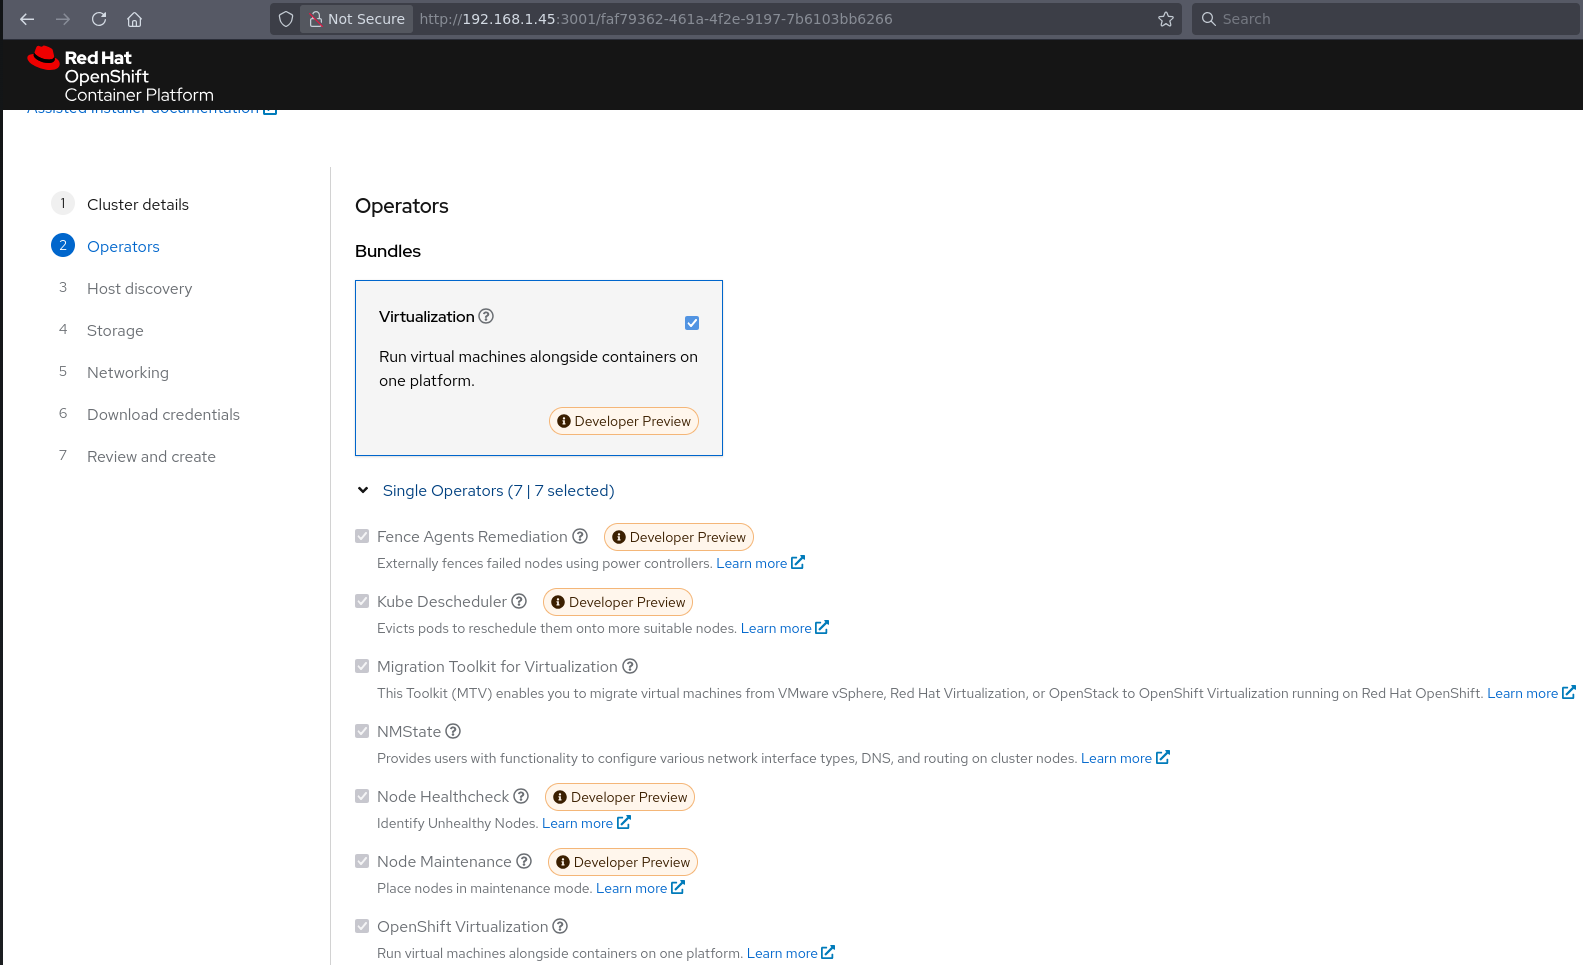Toggle the Fence Agents Remediation checkbox
This screenshot has width=1583, height=965.
click(362, 537)
